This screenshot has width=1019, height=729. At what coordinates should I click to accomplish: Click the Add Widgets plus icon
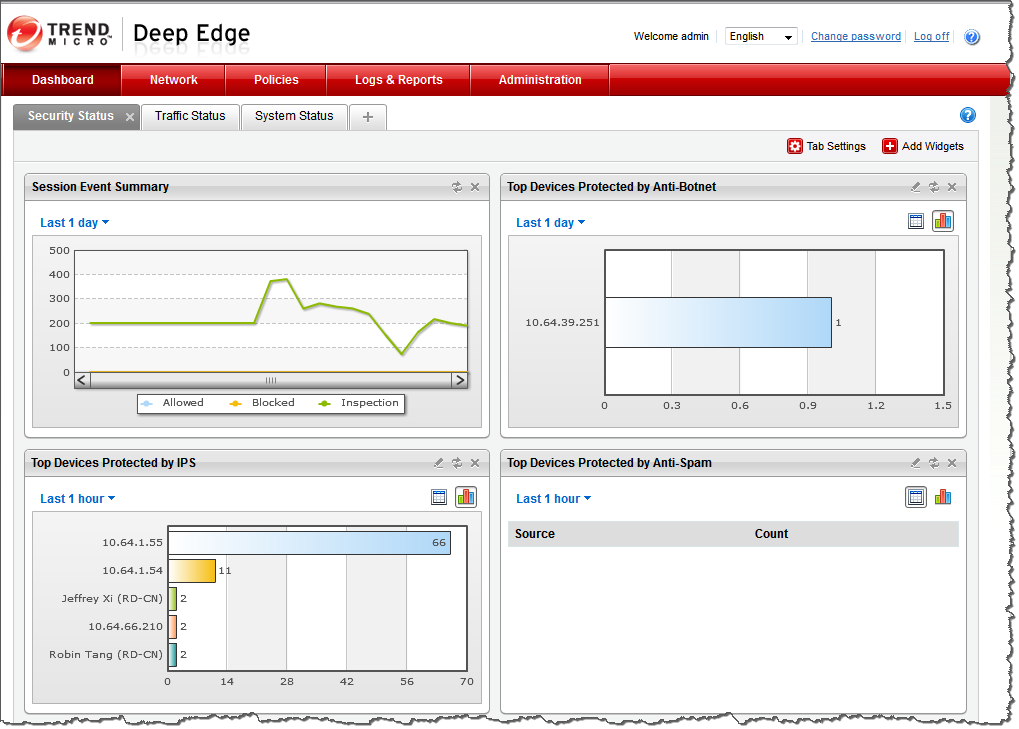(x=890, y=146)
